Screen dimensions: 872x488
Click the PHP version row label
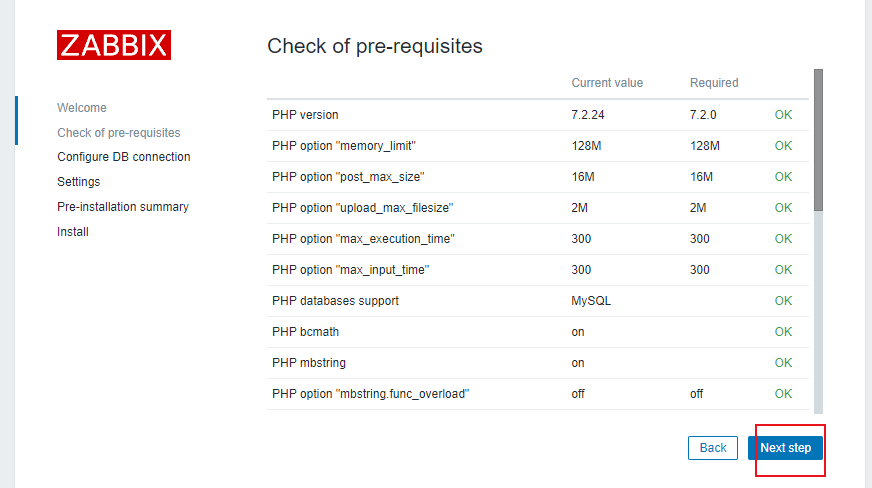(x=305, y=115)
